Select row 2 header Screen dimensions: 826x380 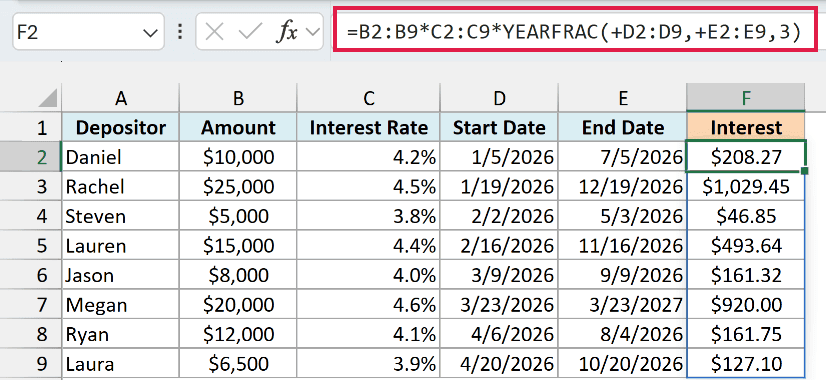point(31,157)
